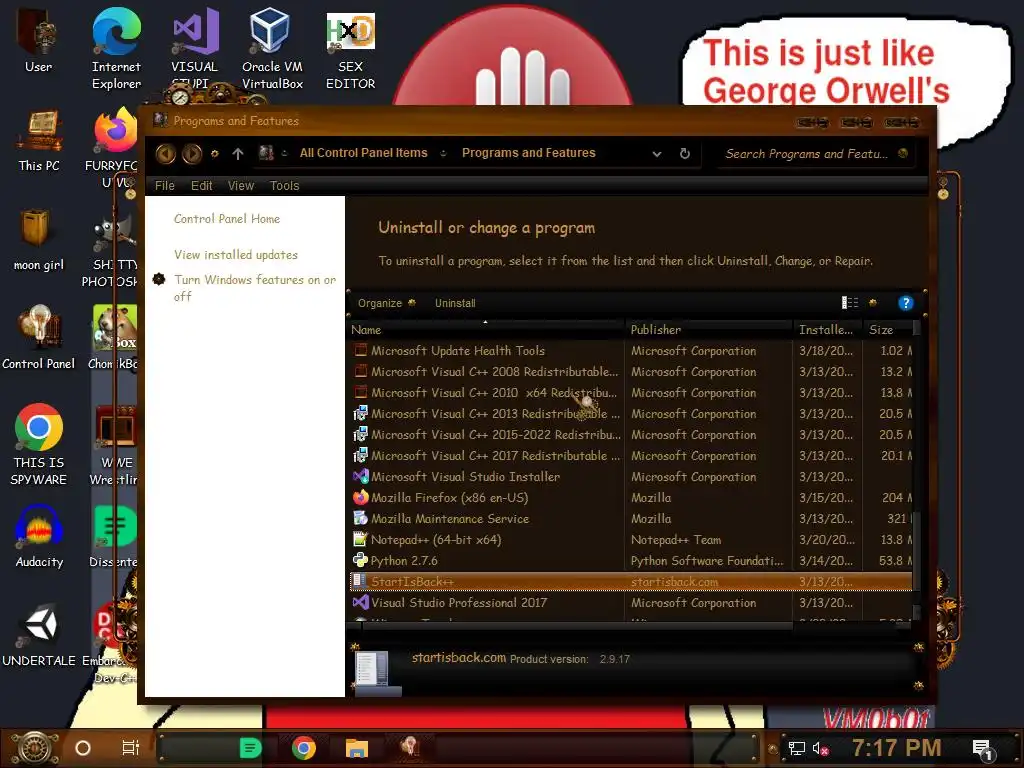
Task: Switch to Chrome on the taskbar
Action: coord(304,748)
